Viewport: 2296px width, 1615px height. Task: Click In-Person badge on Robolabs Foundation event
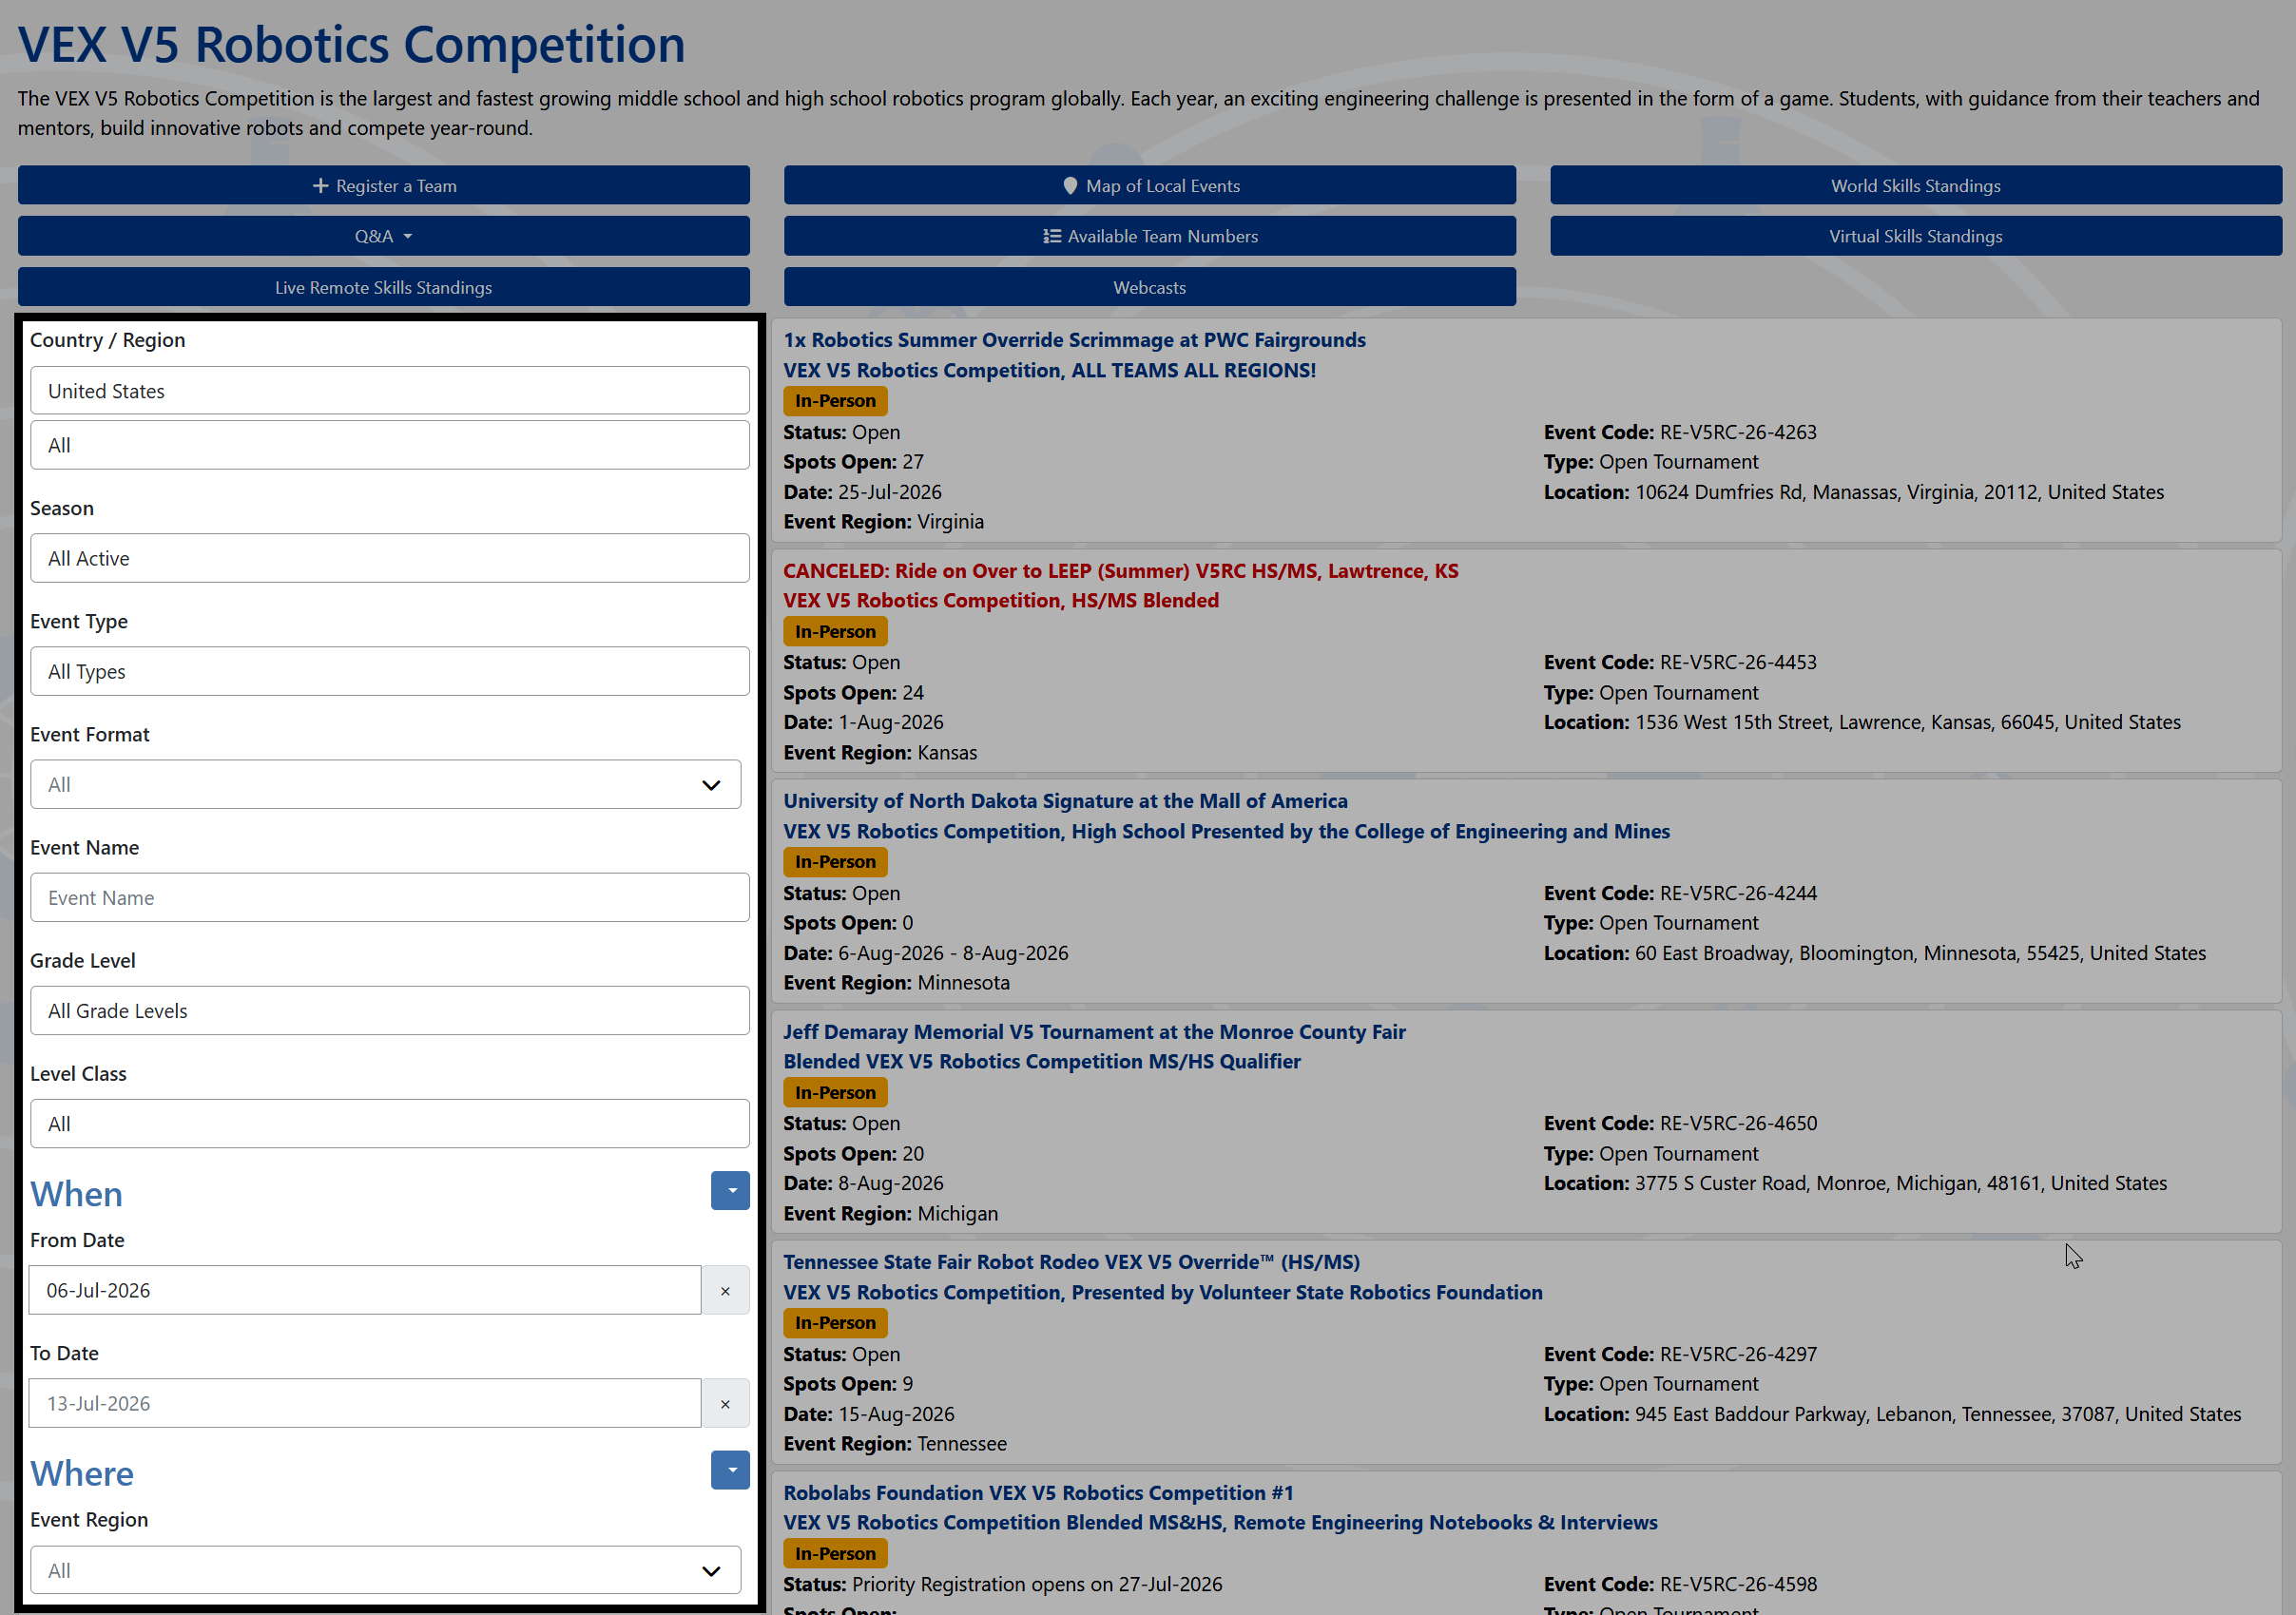click(835, 1553)
